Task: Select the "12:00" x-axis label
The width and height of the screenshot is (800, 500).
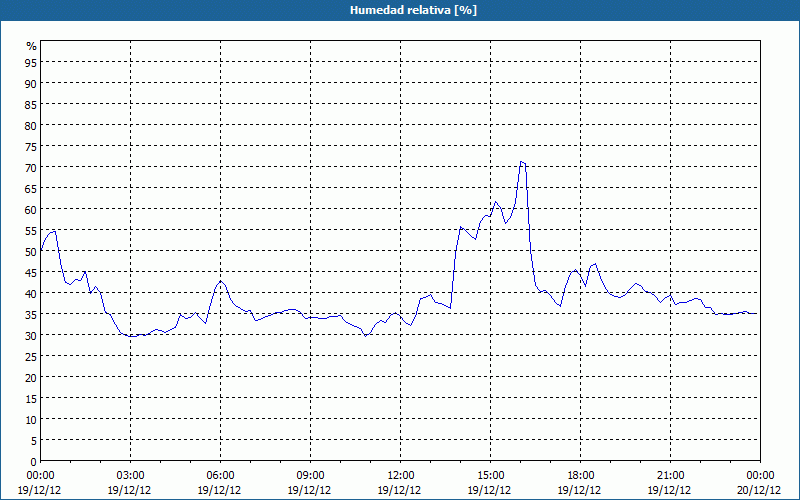Action: click(x=401, y=476)
